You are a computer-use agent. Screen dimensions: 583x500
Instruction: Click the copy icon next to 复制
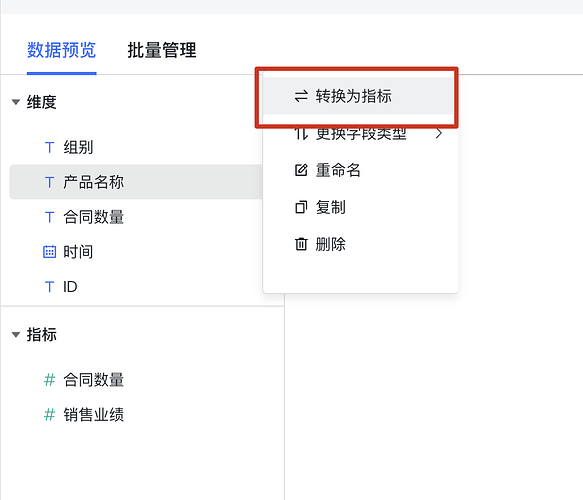tap(301, 207)
